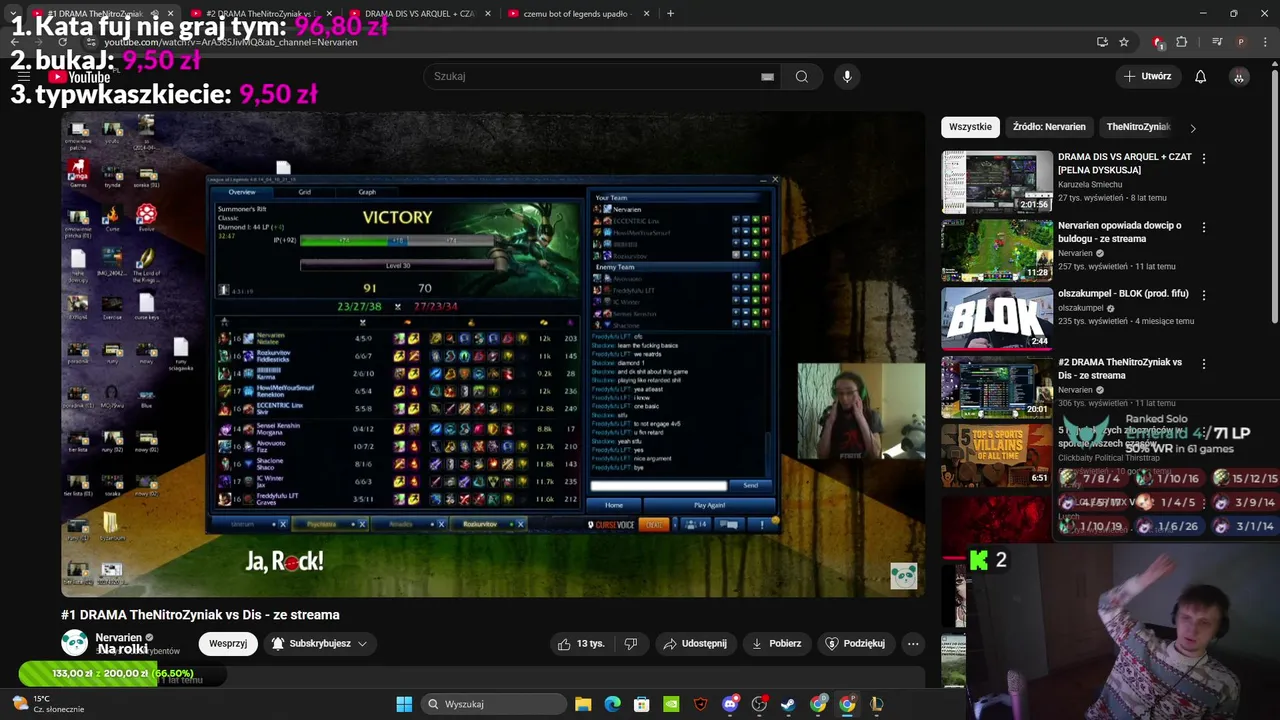The image size is (1280, 720).
Task: Open the Villains of All Time thumbnail
Action: [997, 456]
